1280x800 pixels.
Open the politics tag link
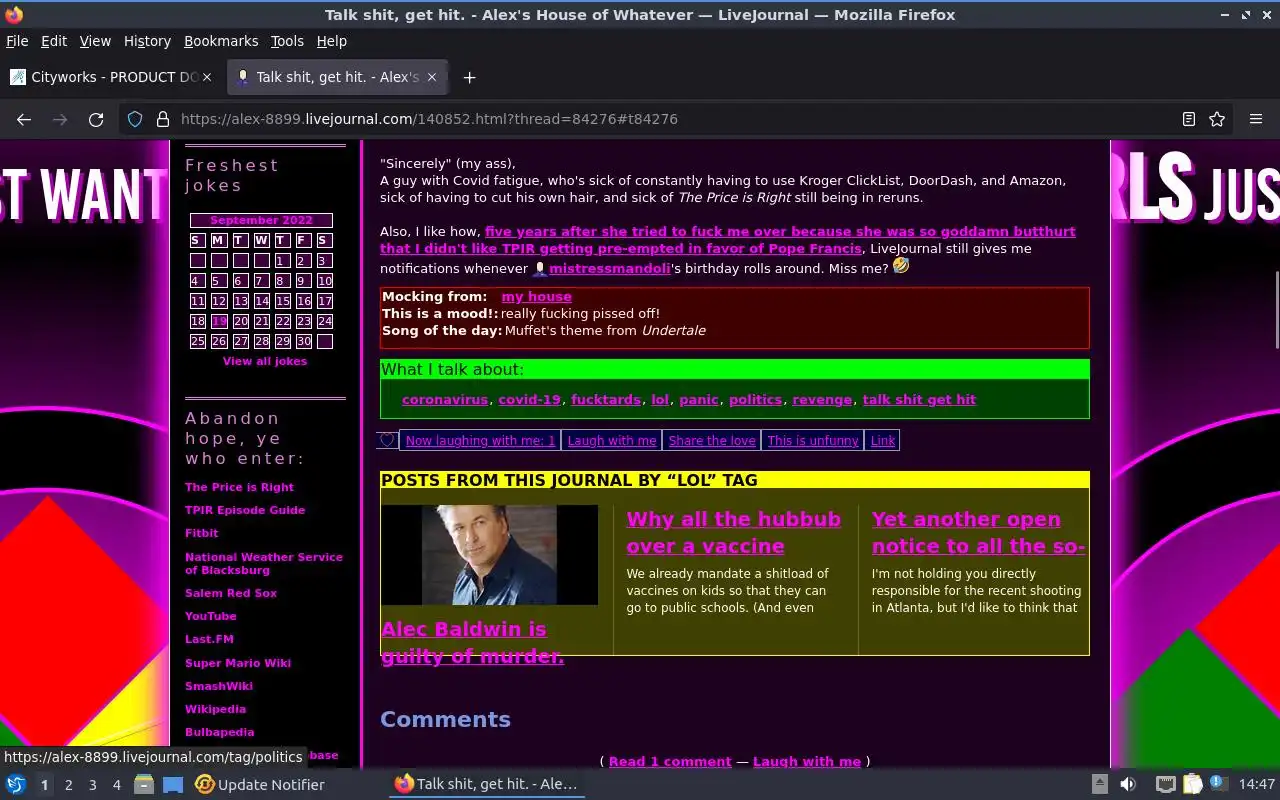pos(755,399)
